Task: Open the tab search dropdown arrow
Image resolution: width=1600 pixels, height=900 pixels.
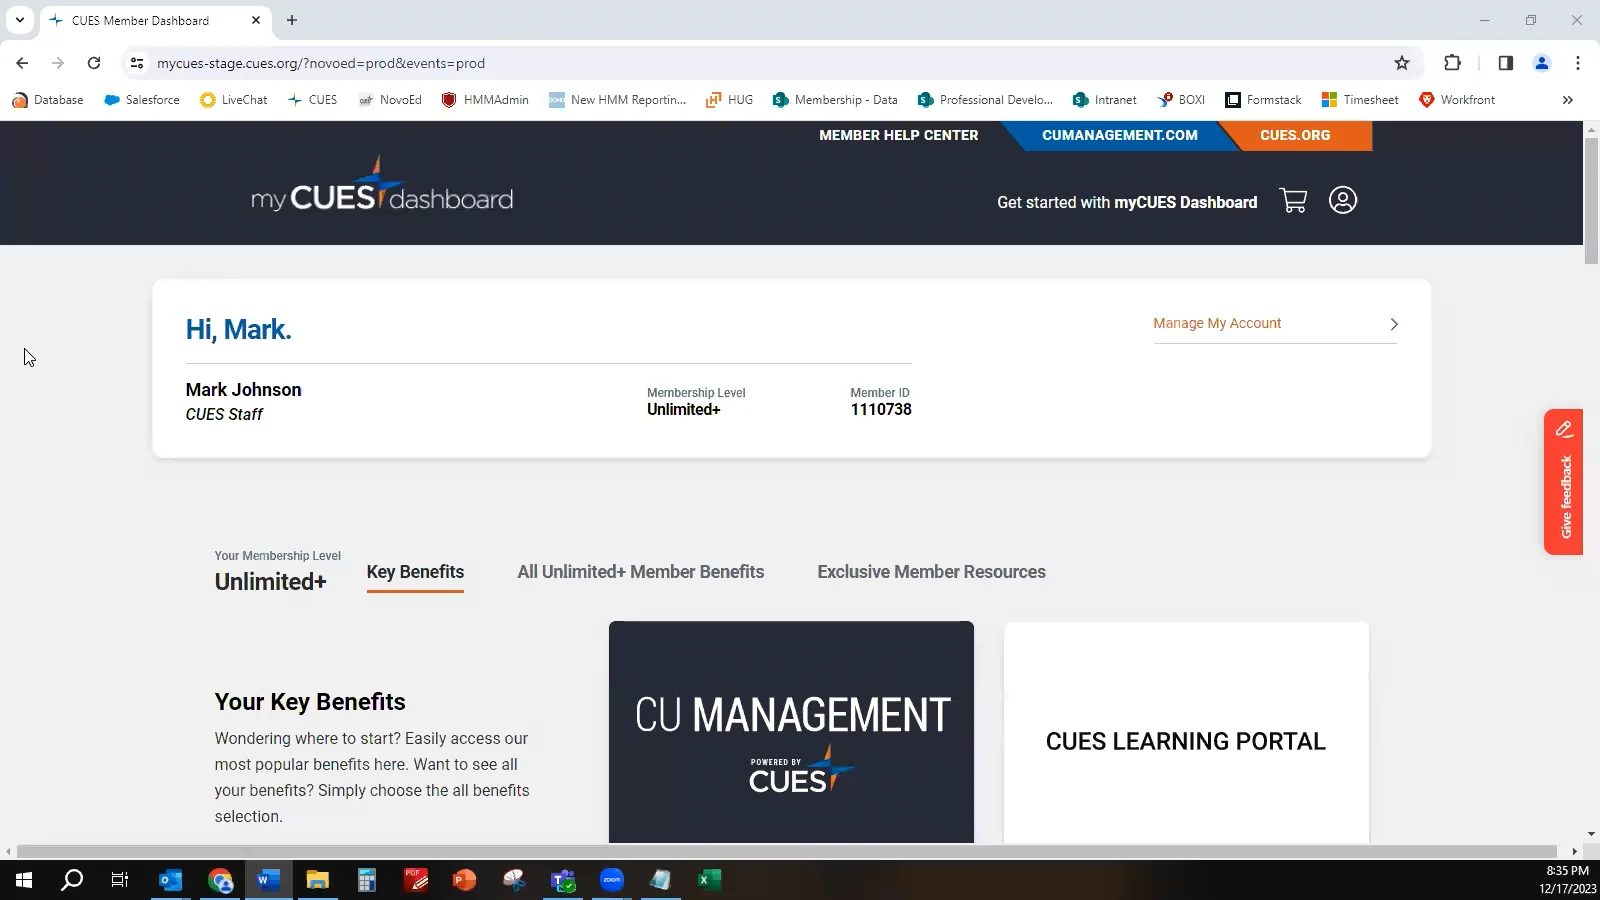Action: (x=19, y=19)
